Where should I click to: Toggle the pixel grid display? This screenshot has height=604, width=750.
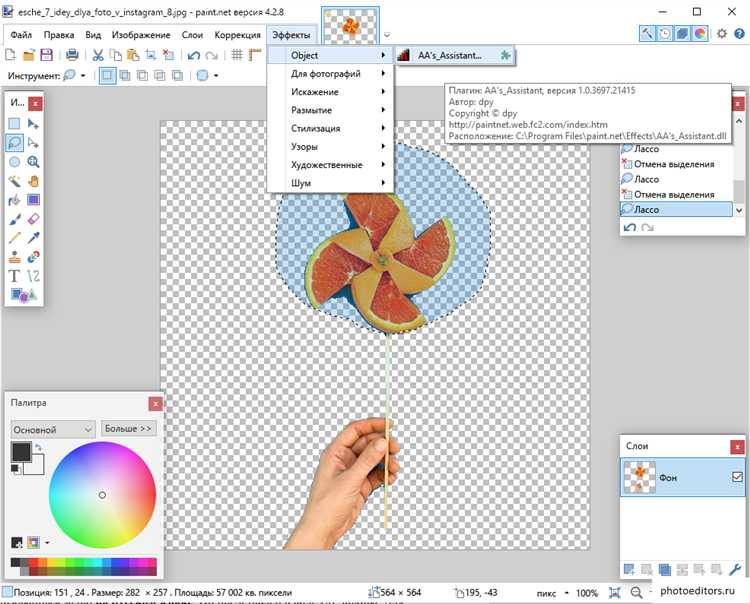pyautogui.click(x=239, y=54)
